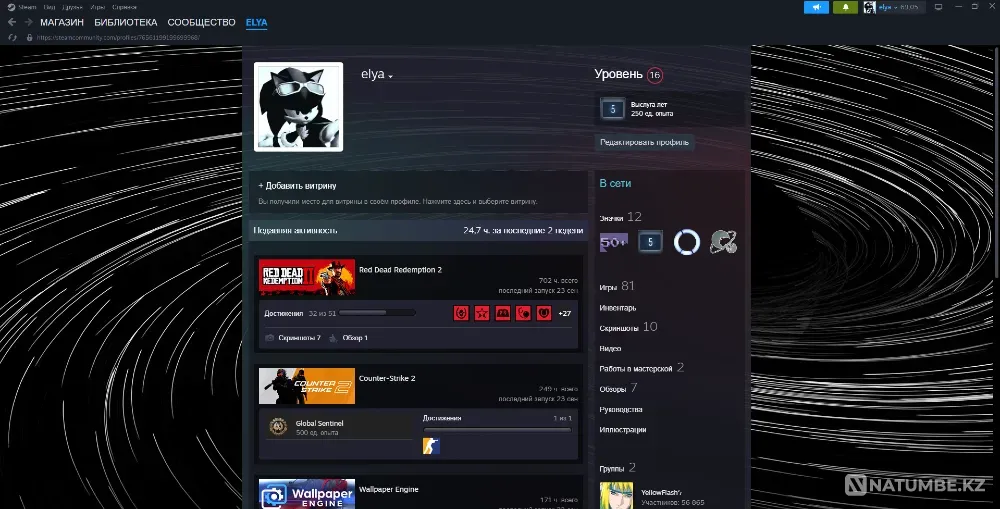Open the Вид menu
Screen dimensions: 1000x509
(x=49, y=7)
